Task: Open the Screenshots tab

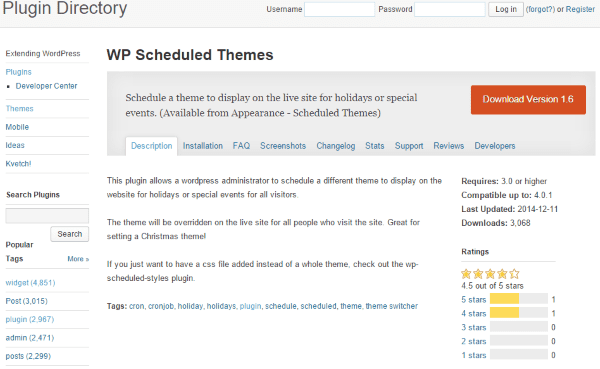Action: point(283,146)
